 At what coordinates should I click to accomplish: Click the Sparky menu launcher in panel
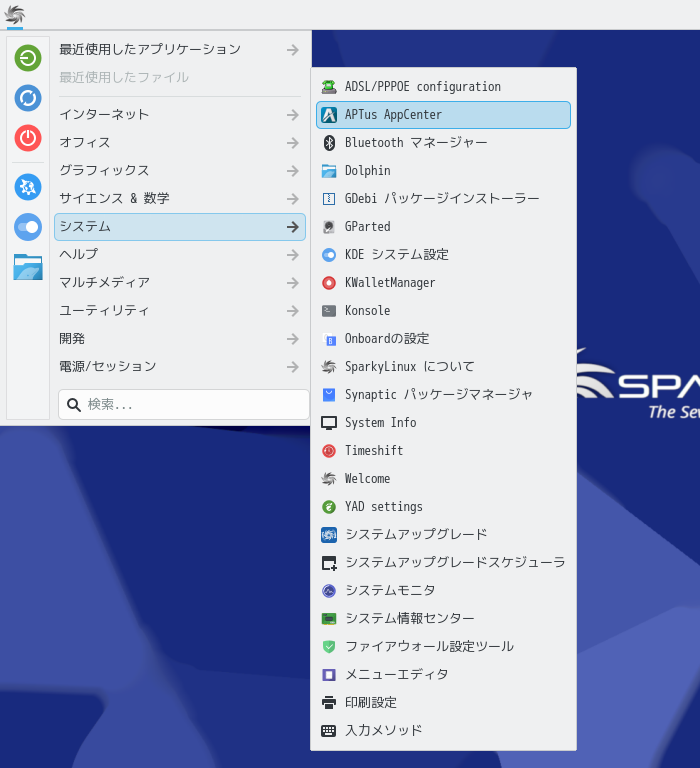pos(15,15)
